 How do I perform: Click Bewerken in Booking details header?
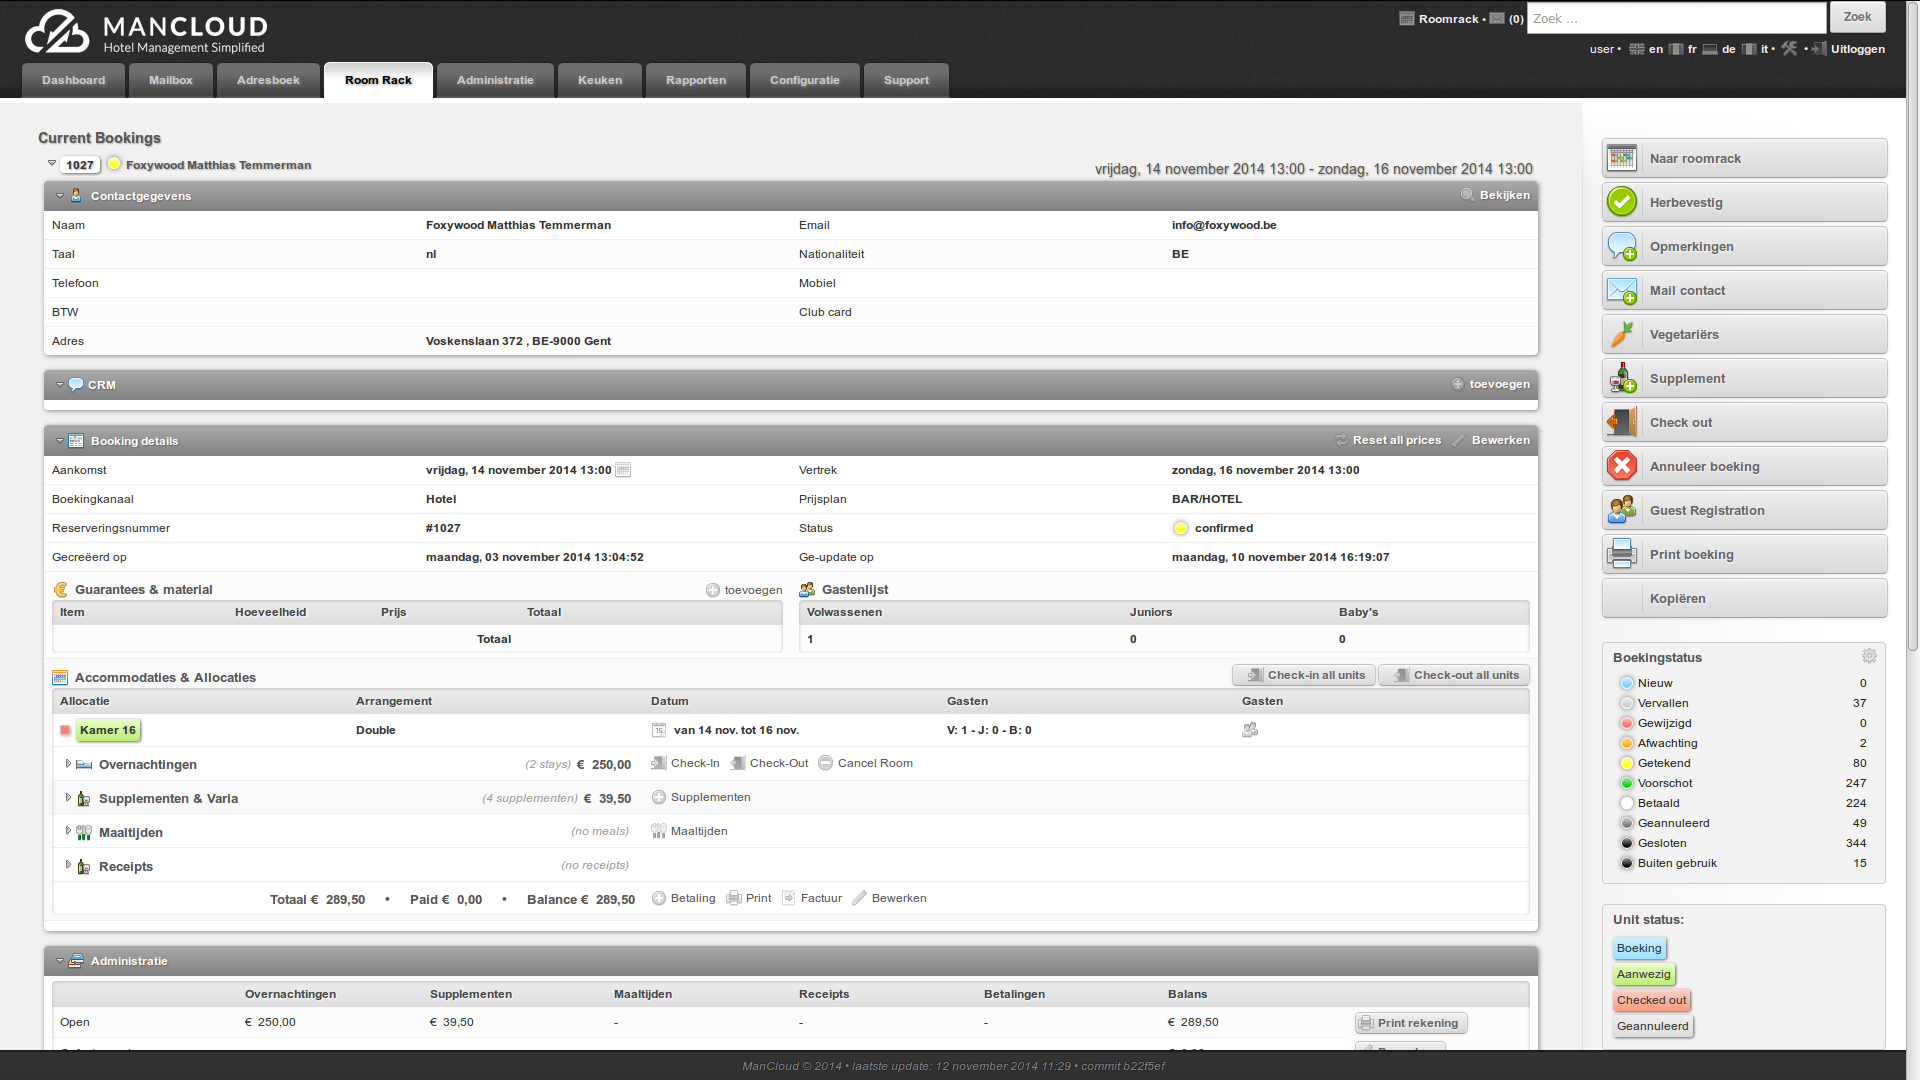[1491, 440]
